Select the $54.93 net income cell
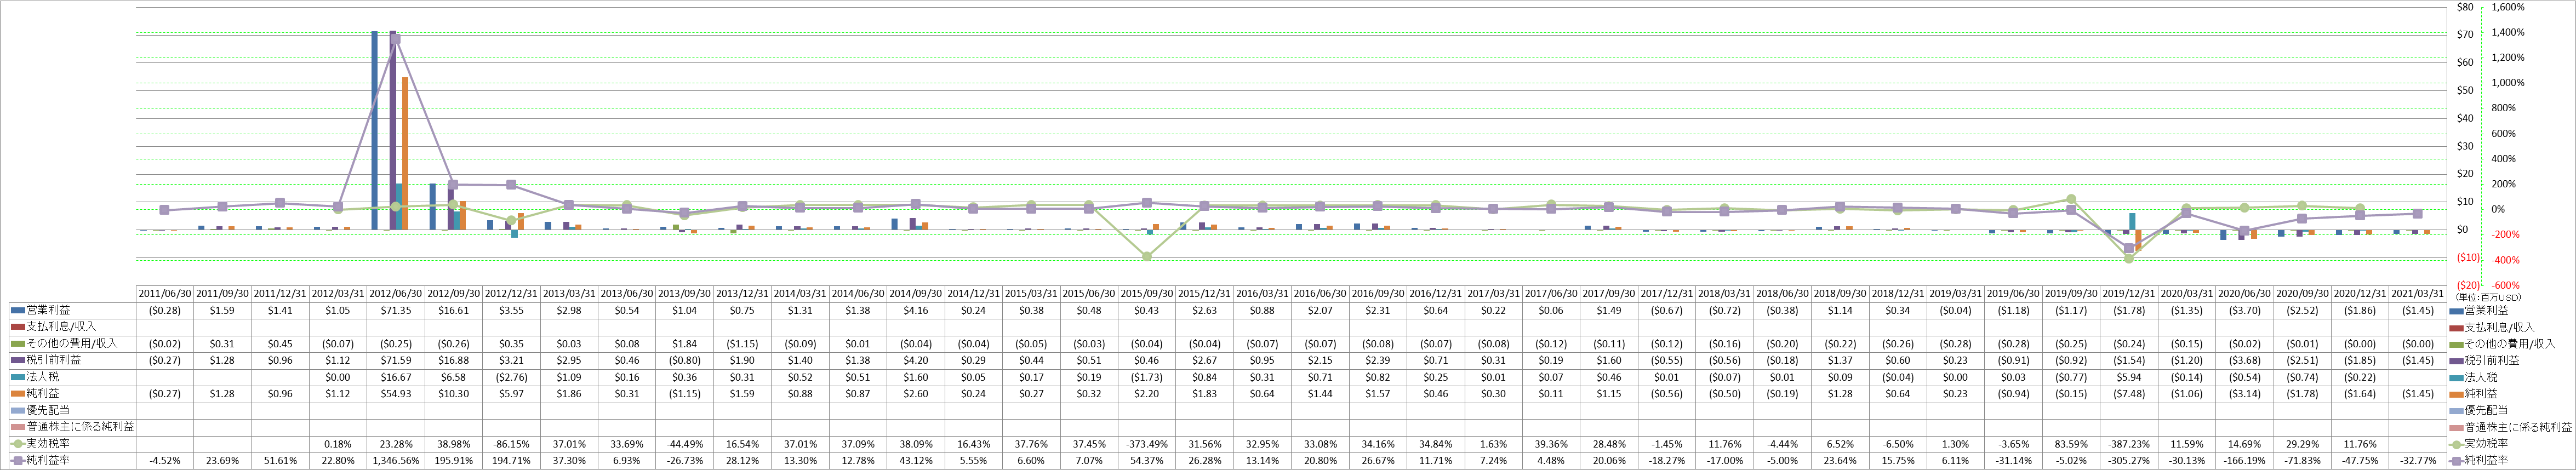The image size is (2576, 470). coord(396,394)
